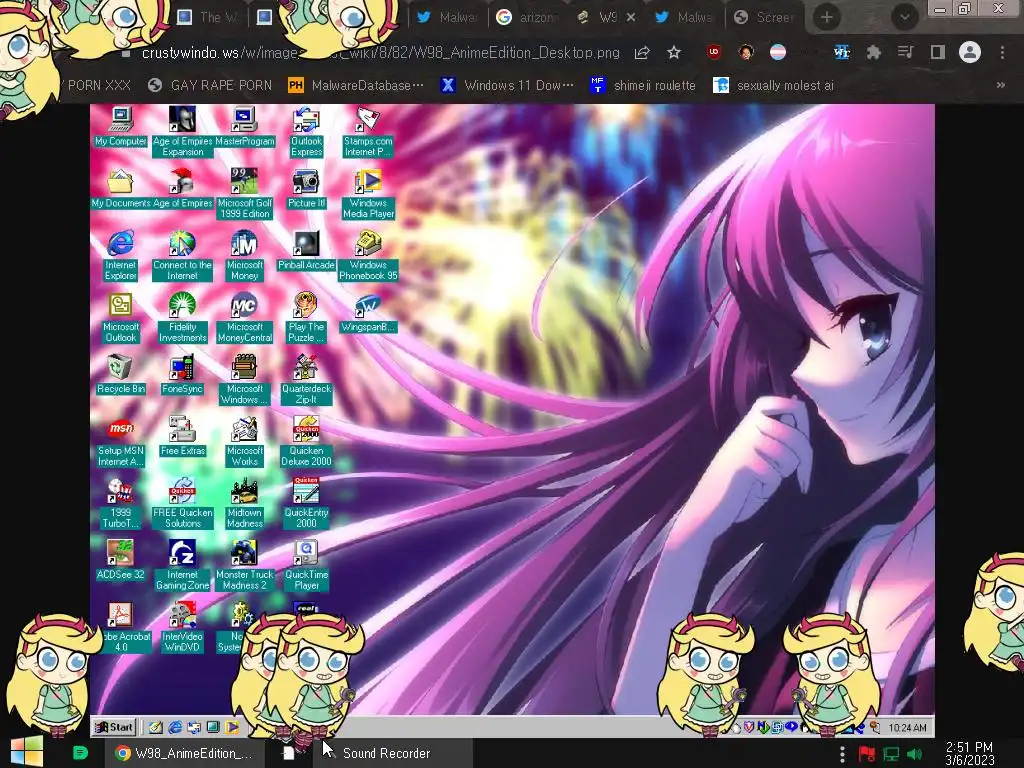Image resolution: width=1024 pixels, height=768 pixels.
Task: Click the Windows 98 Start button
Action: [114, 727]
